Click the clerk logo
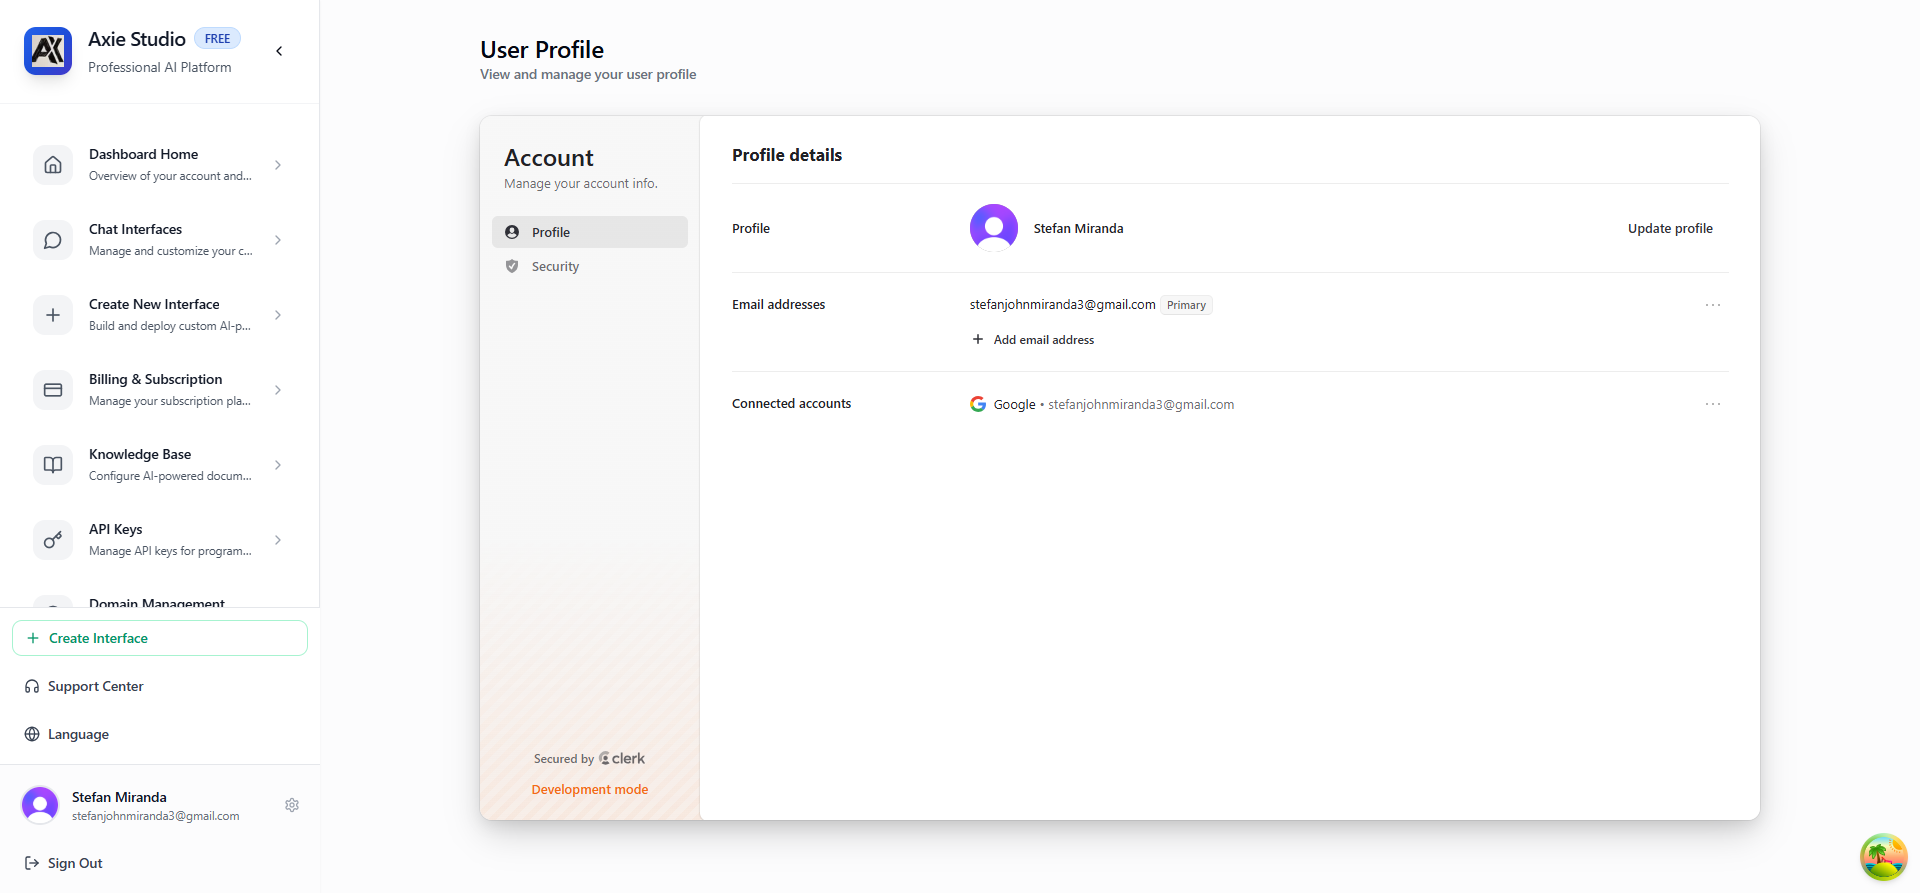1920x893 pixels. click(x=622, y=759)
